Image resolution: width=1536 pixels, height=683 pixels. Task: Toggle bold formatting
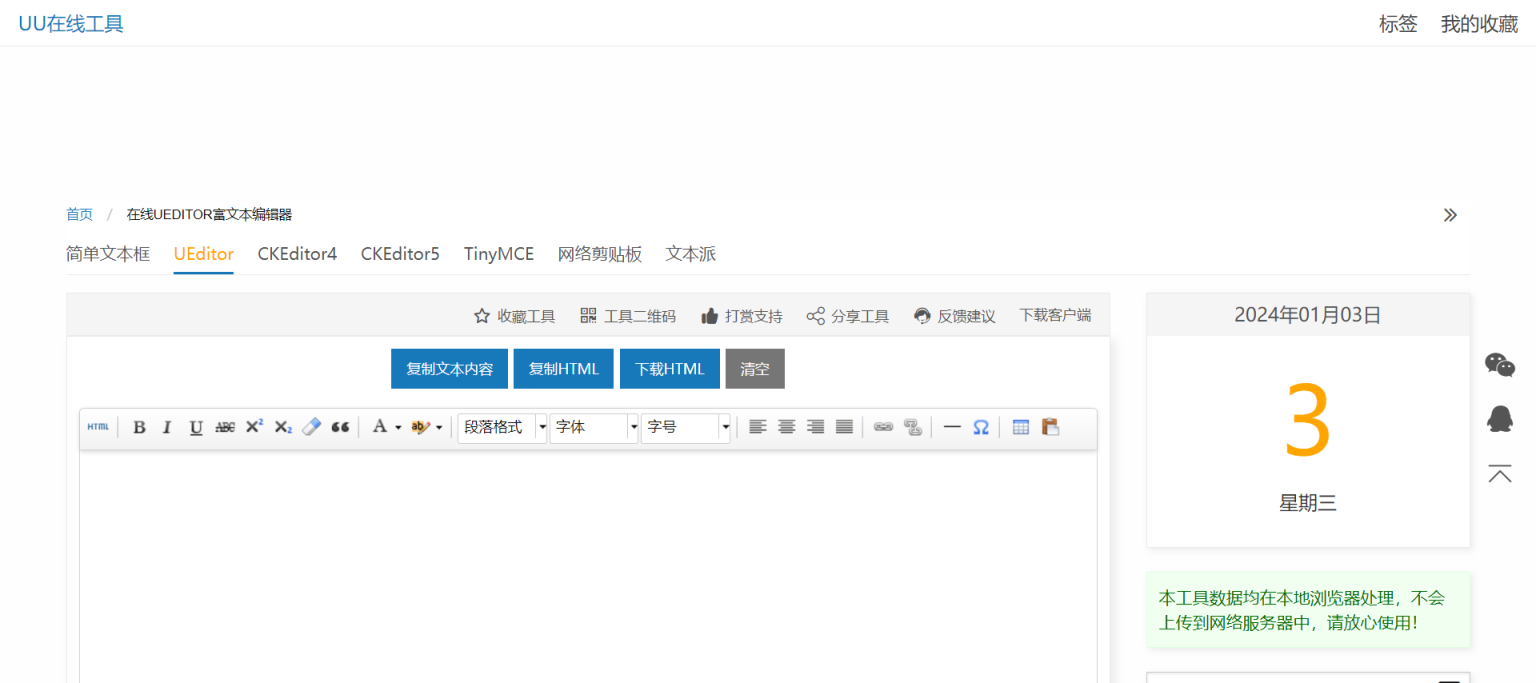tap(139, 427)
